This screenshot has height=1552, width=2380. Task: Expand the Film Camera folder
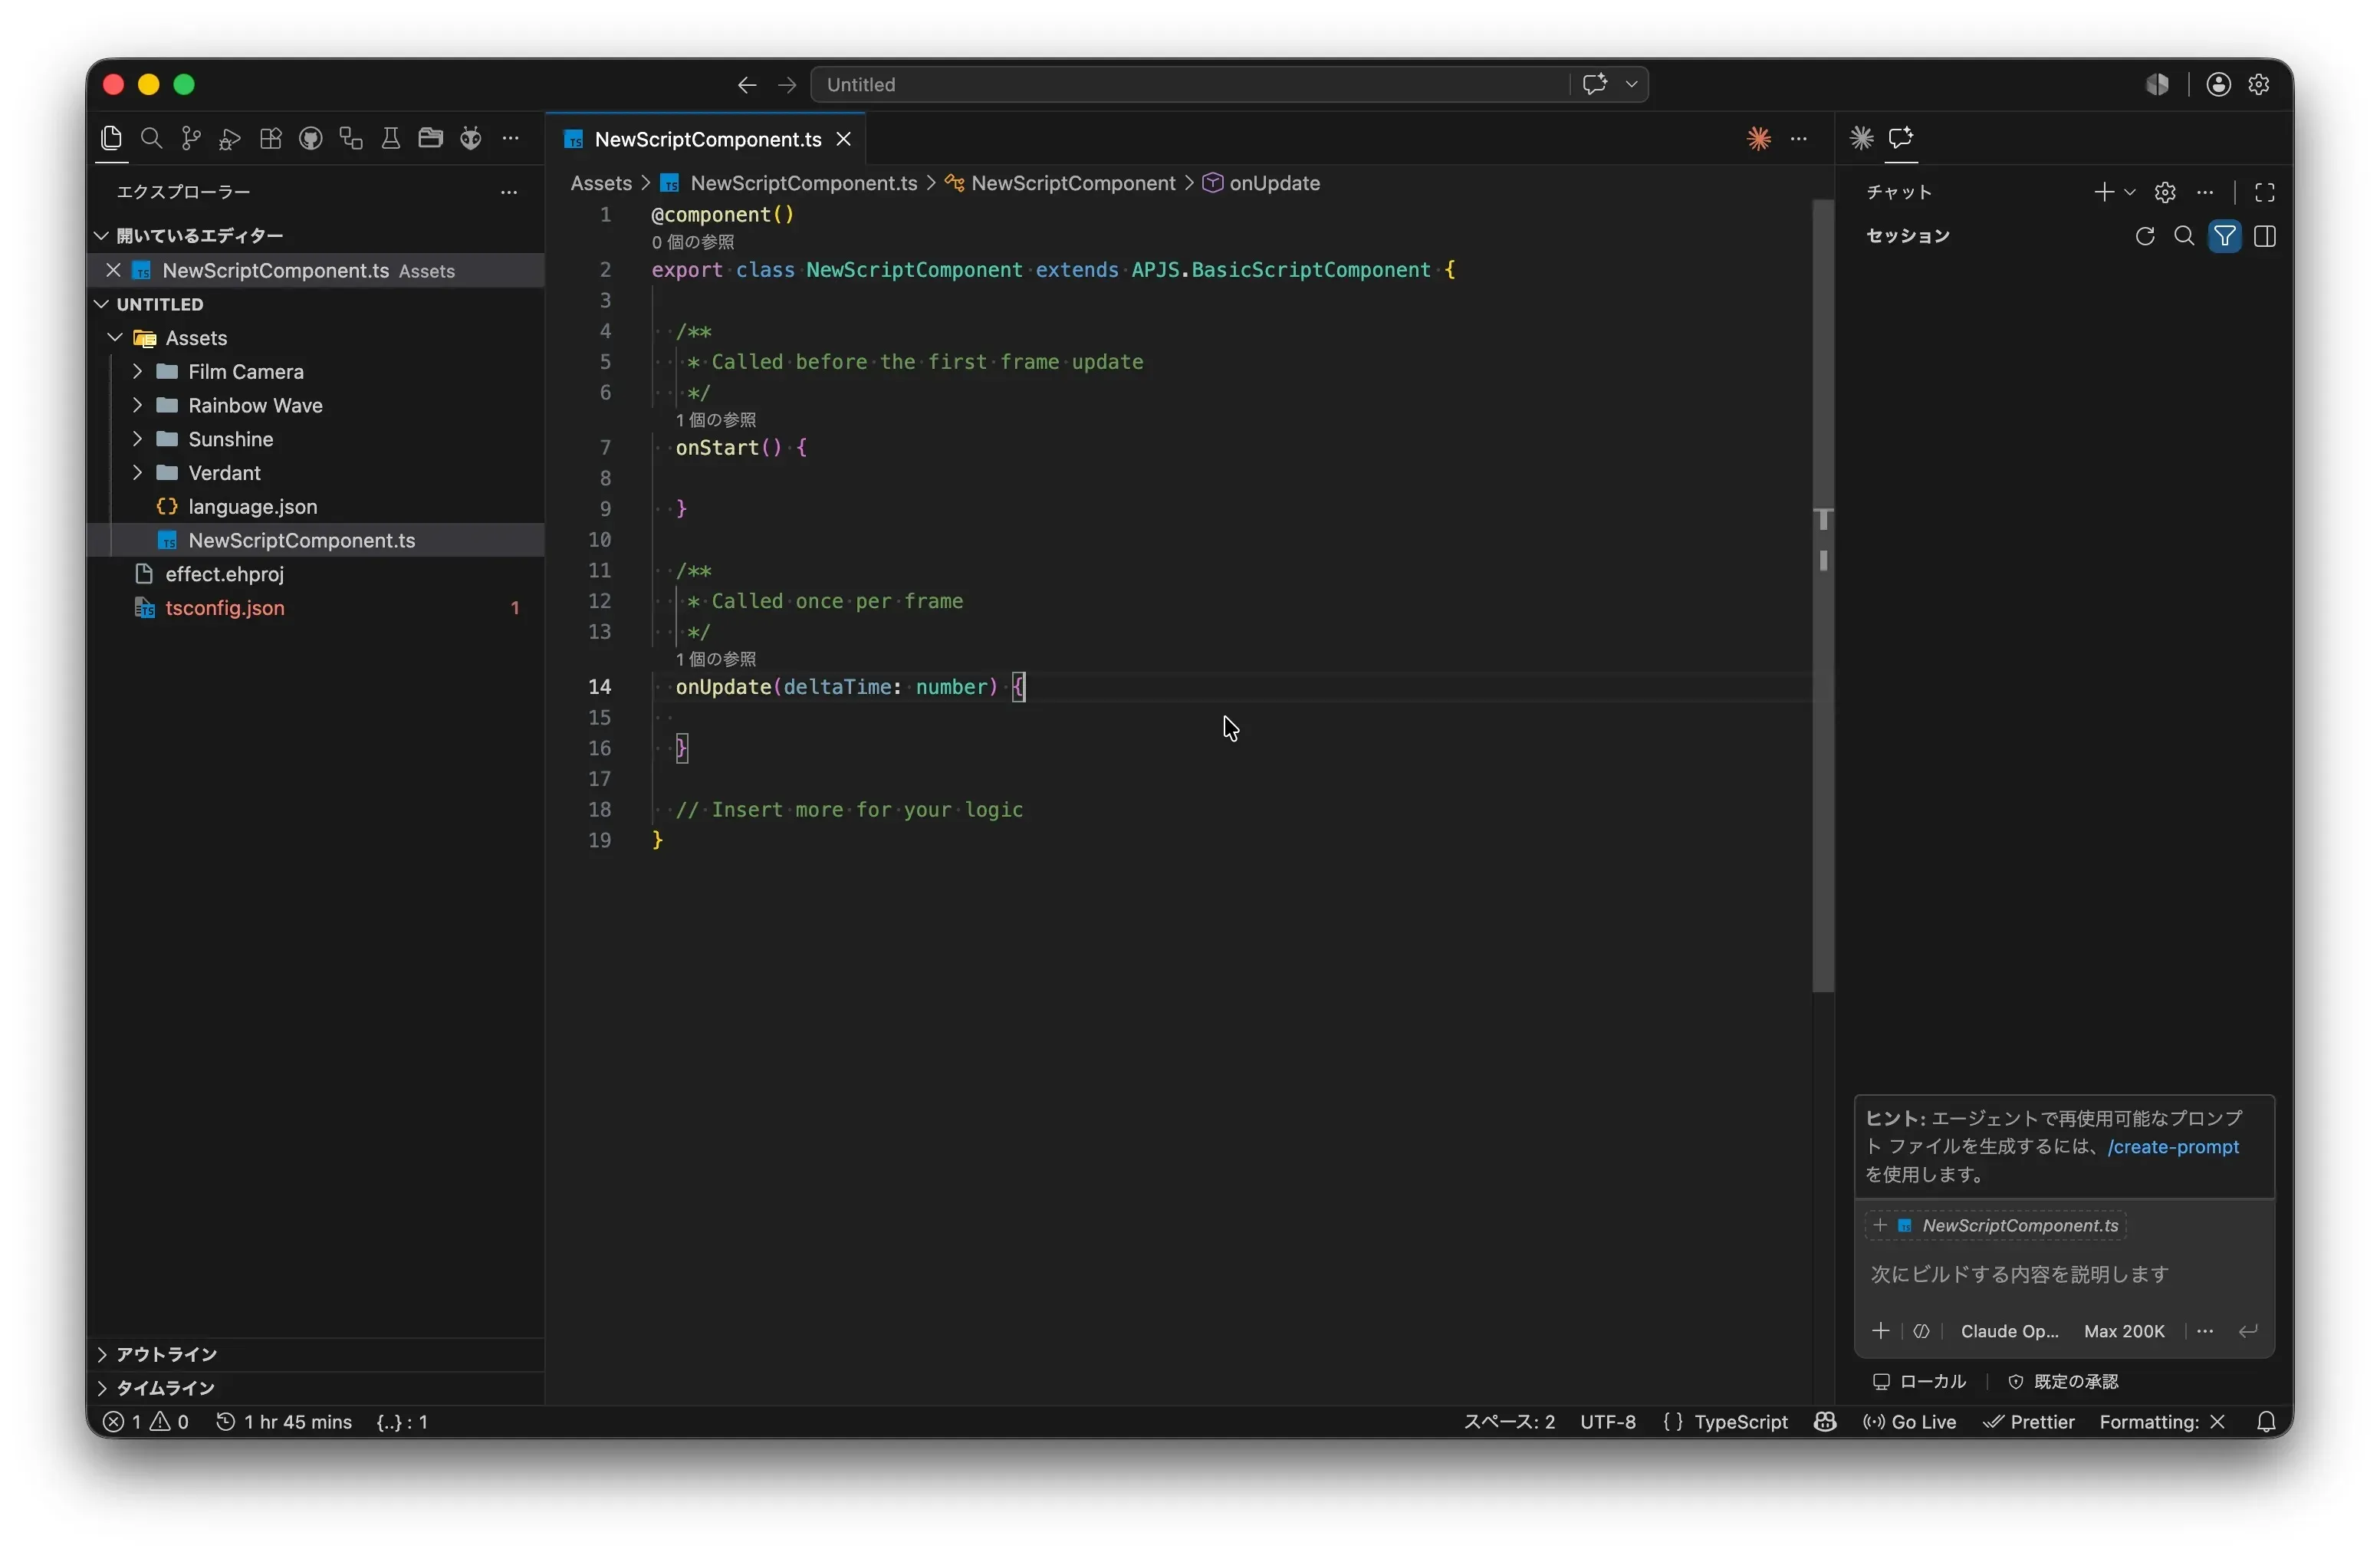315,372
